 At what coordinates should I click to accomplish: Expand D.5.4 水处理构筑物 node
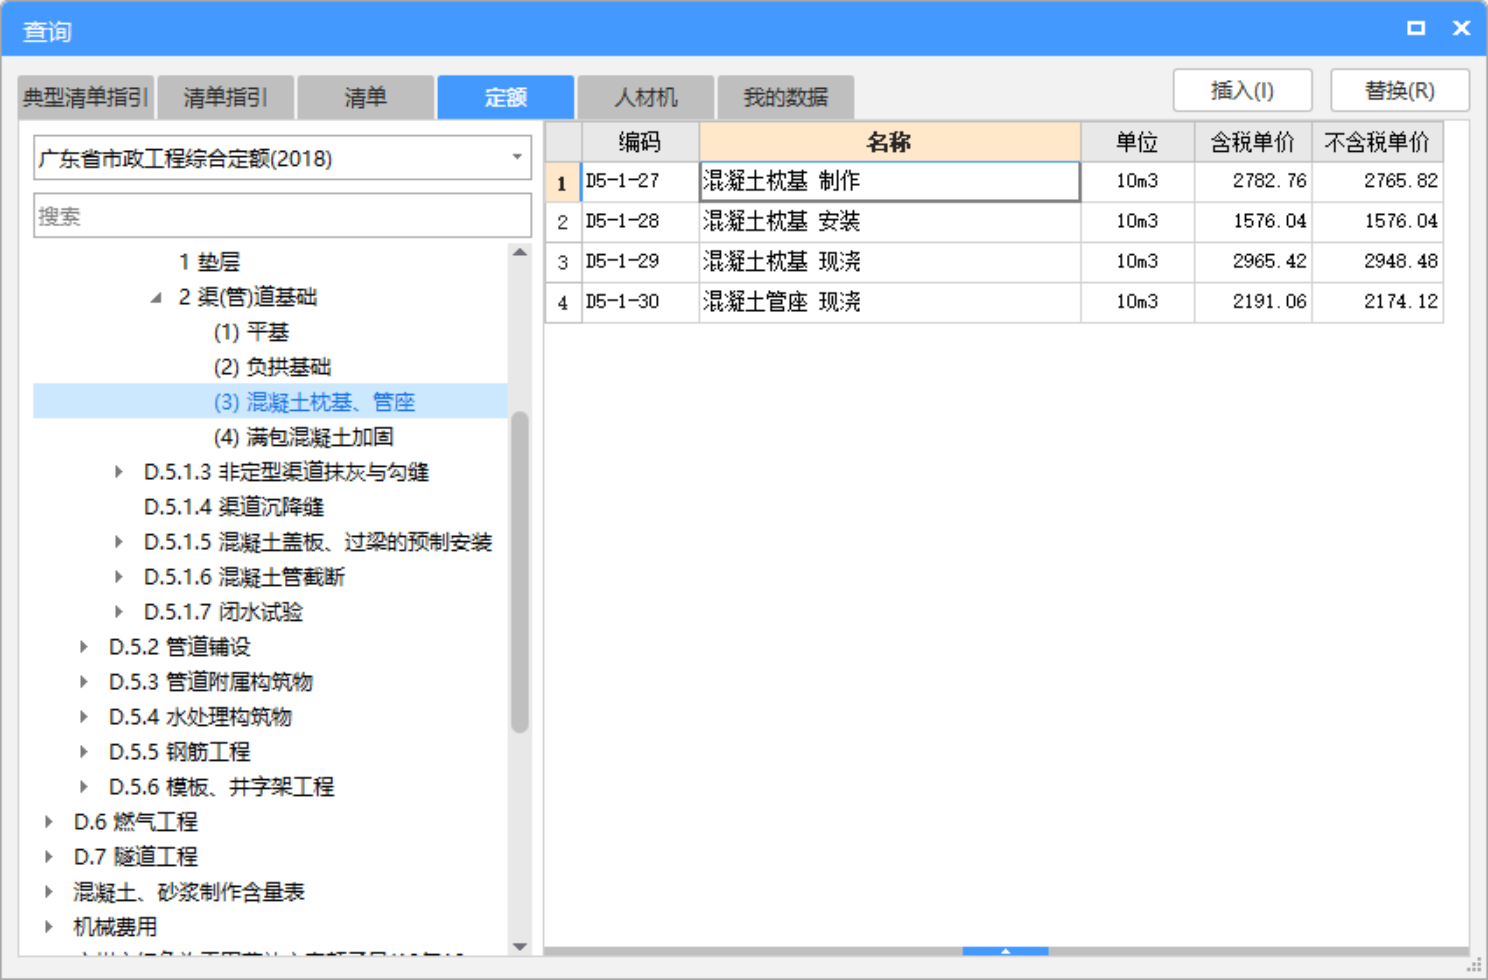[x=84, y=717]
